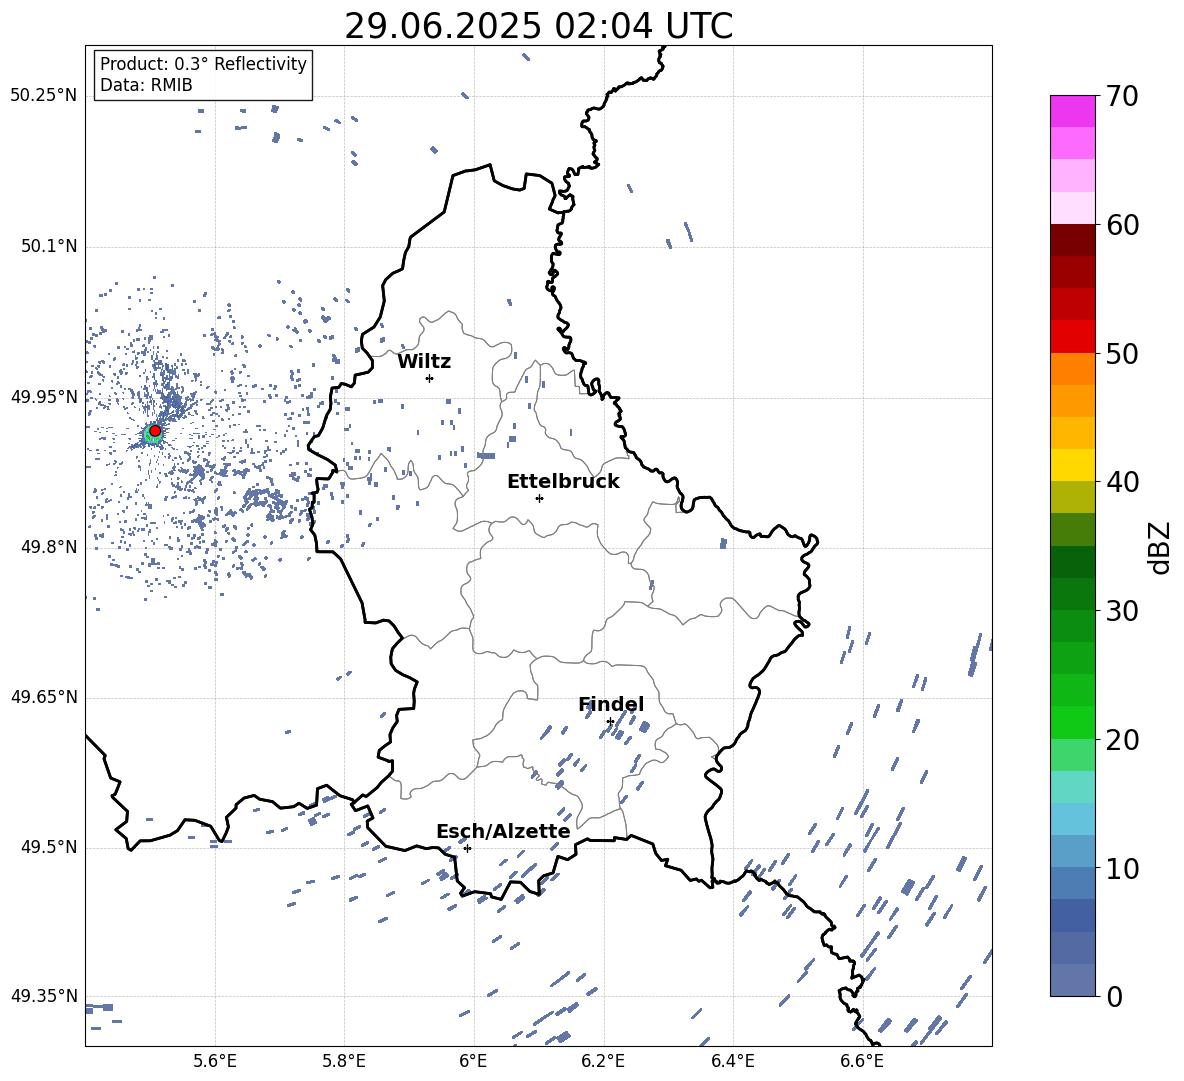Image resolution: width=1184 pixels, height=1081 pixels.
Task: Click the bright green colorbar segment above 20
Action: (x=1072, y=722)
